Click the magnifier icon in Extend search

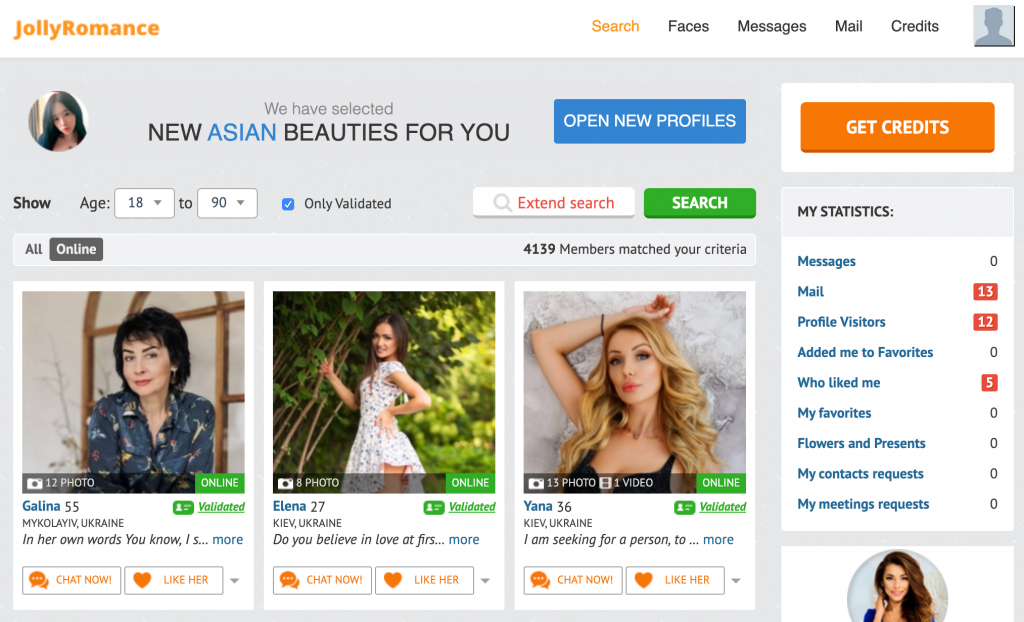coord(502,203)
